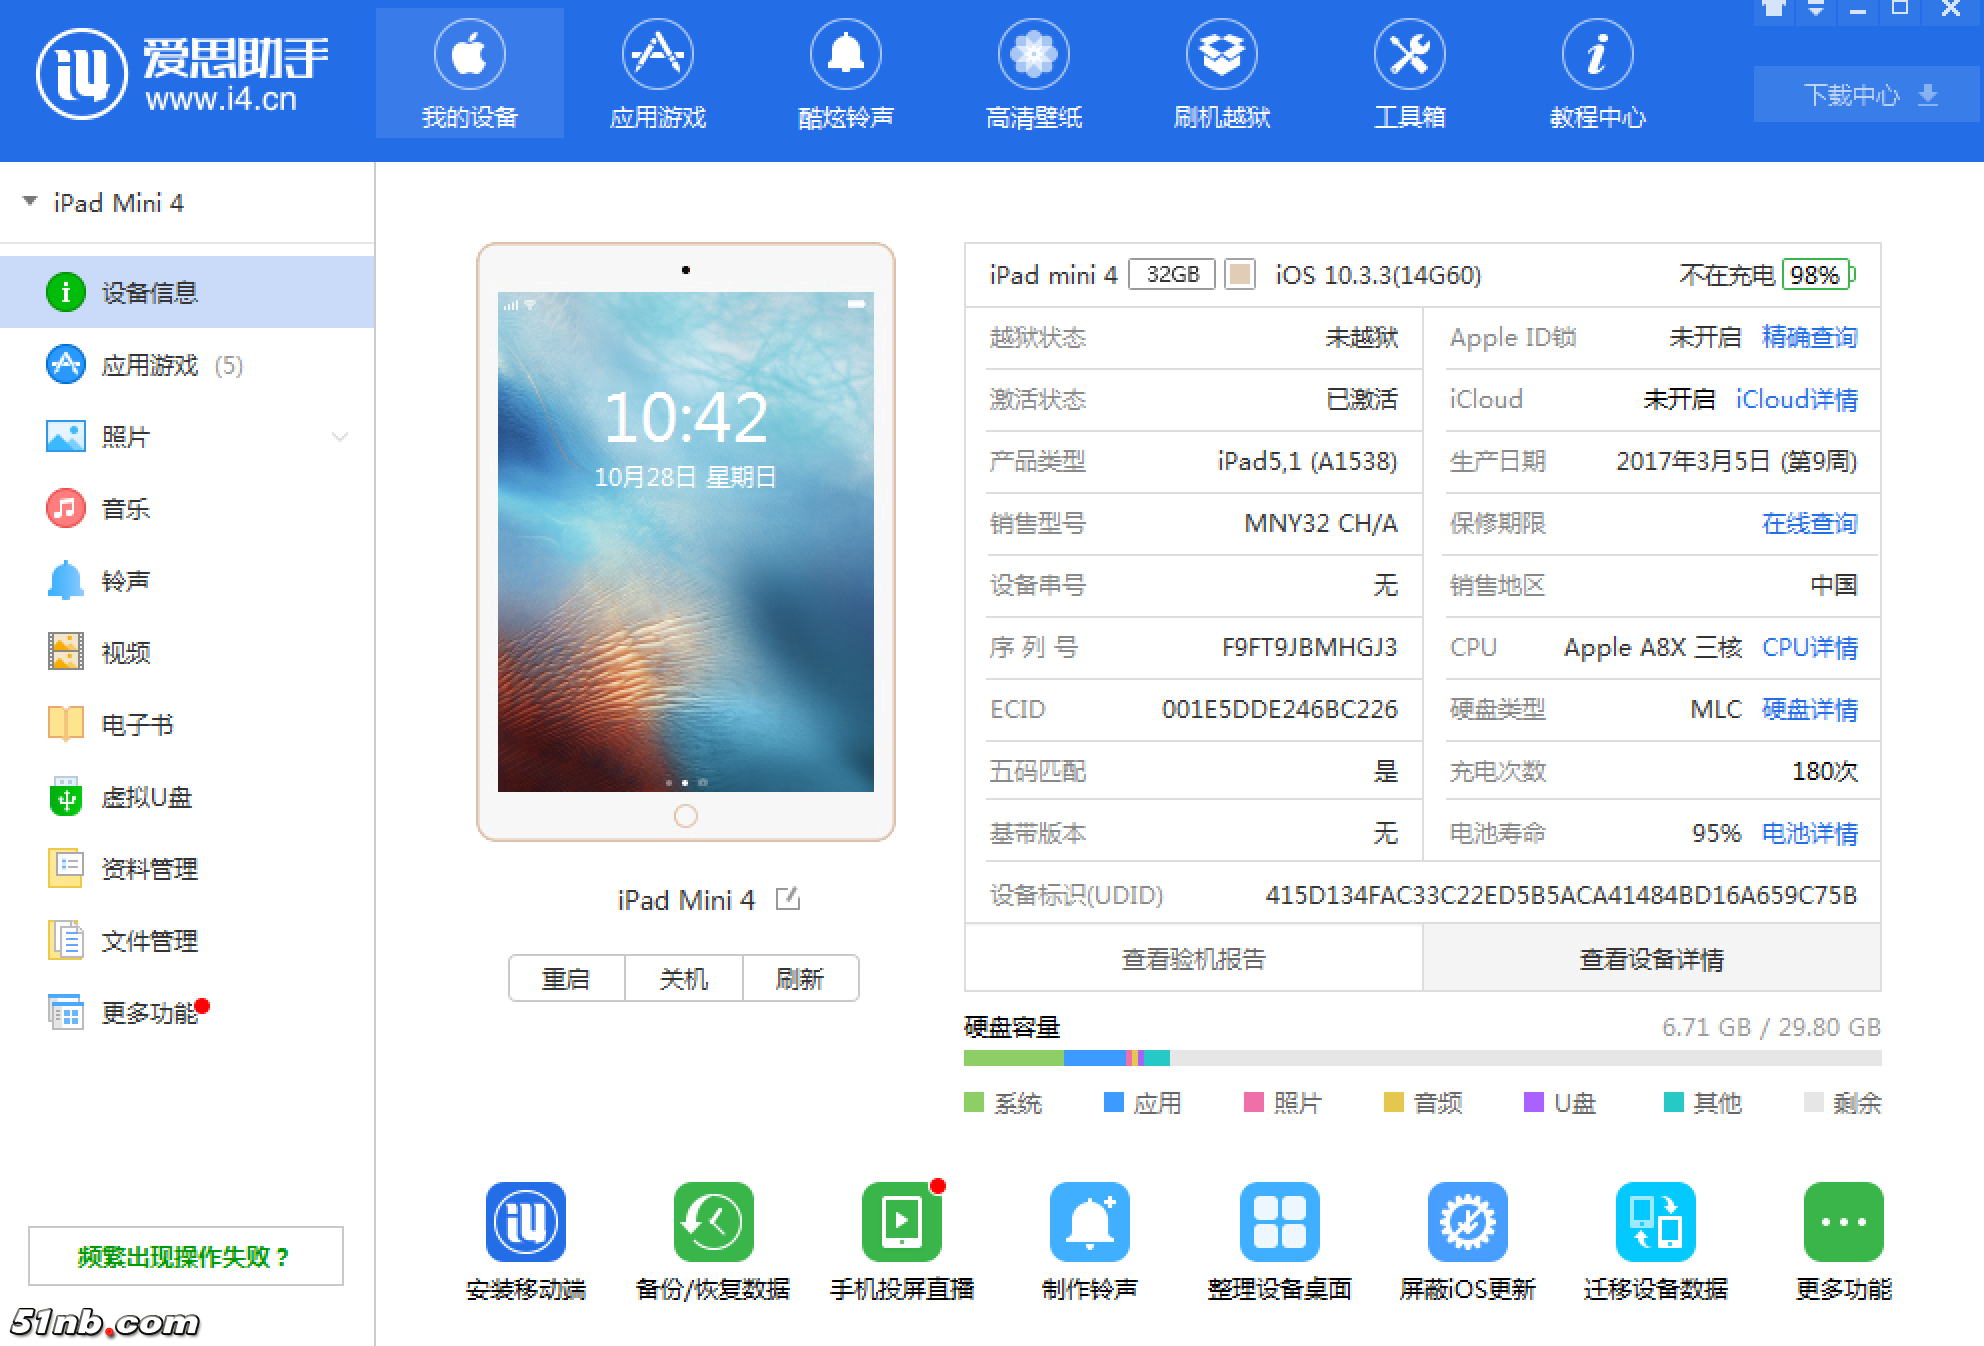Viewport: 1984px width, 1346px height.
Task: Launch 手机投屏直播 screen cast icon
Action: tap(901, 1222)
